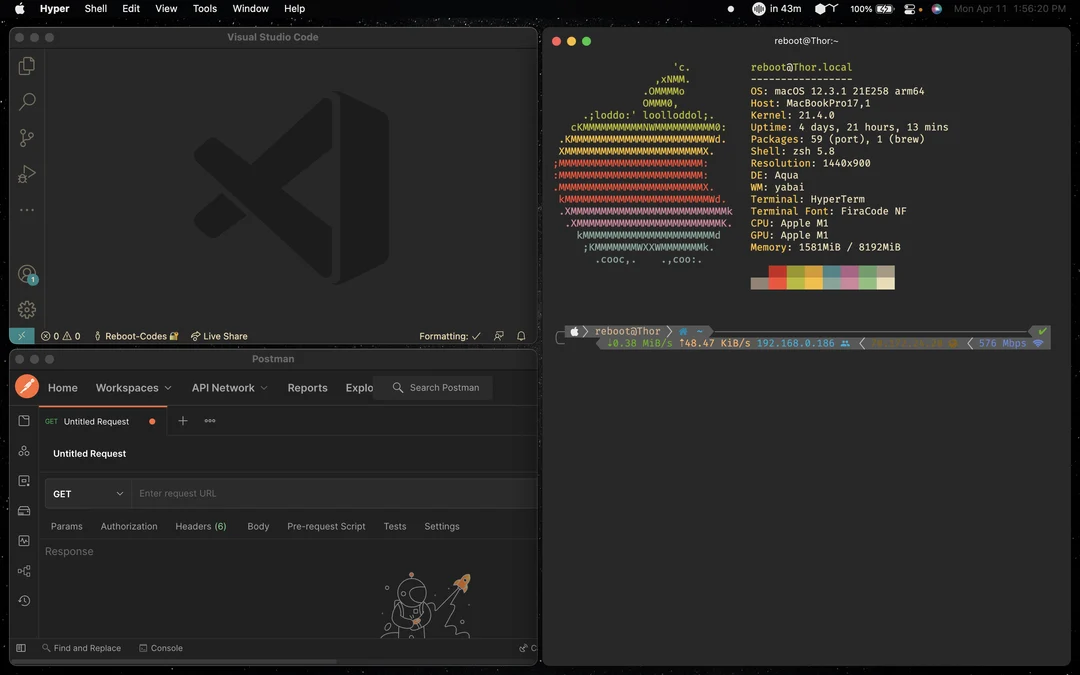The width and height of the screenshot is (1080, 675).
Task: Click Reboot-Codes in the VS Code status bar
Action: tap(135, 336)
